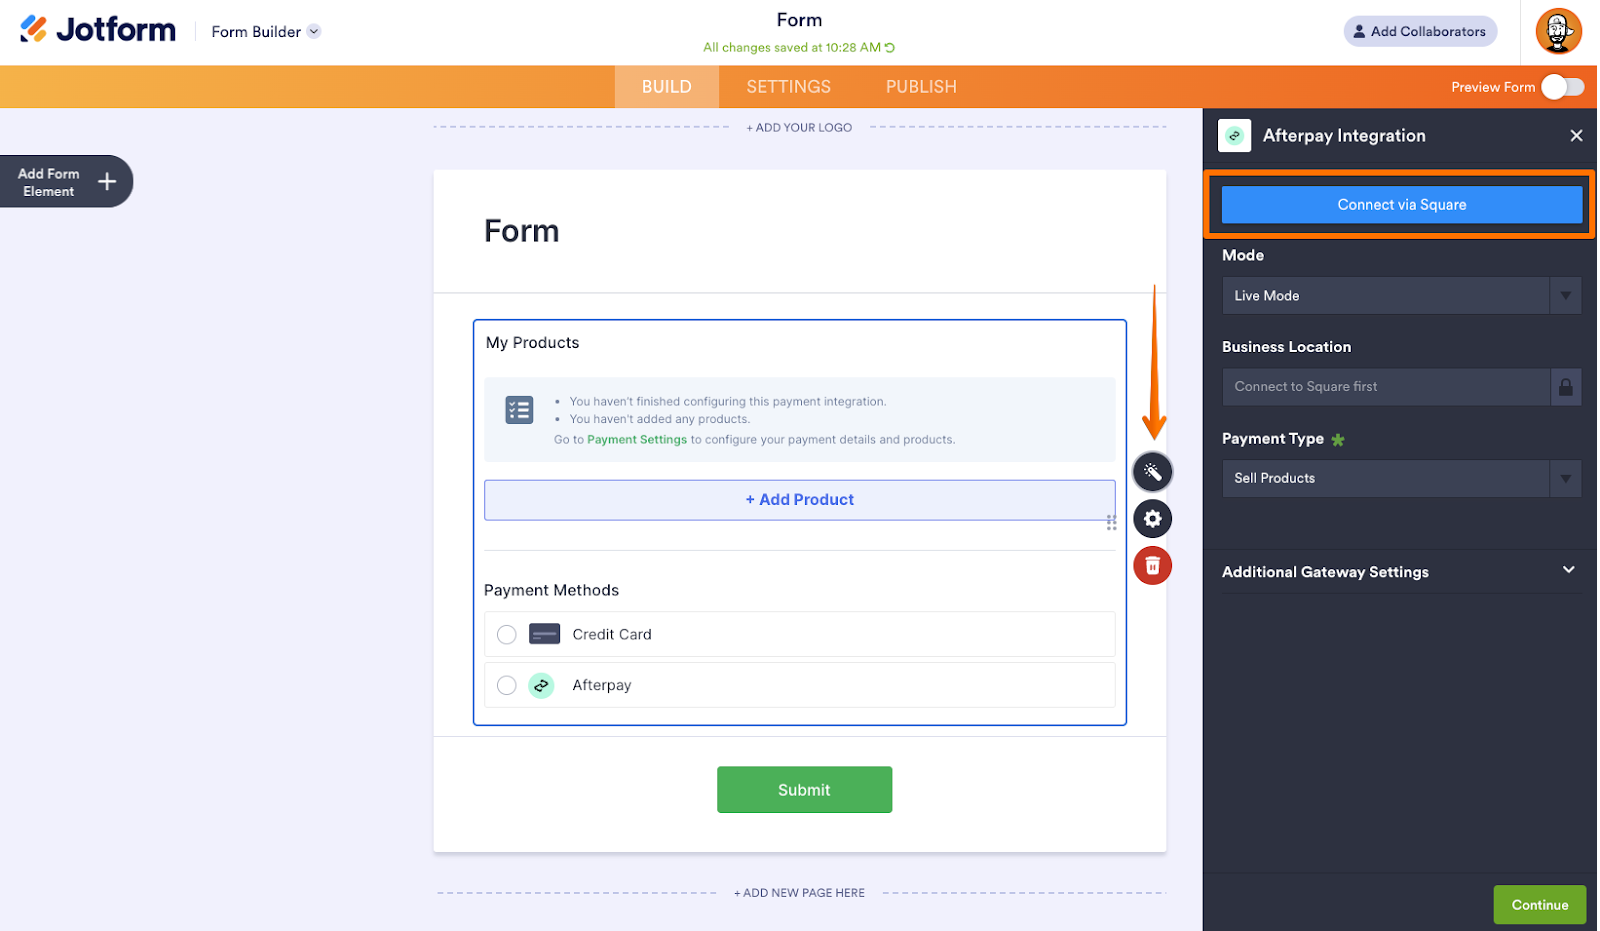
Task: Open the Payment Settings link
Action: pyautogui.click(x=638, y=440)
